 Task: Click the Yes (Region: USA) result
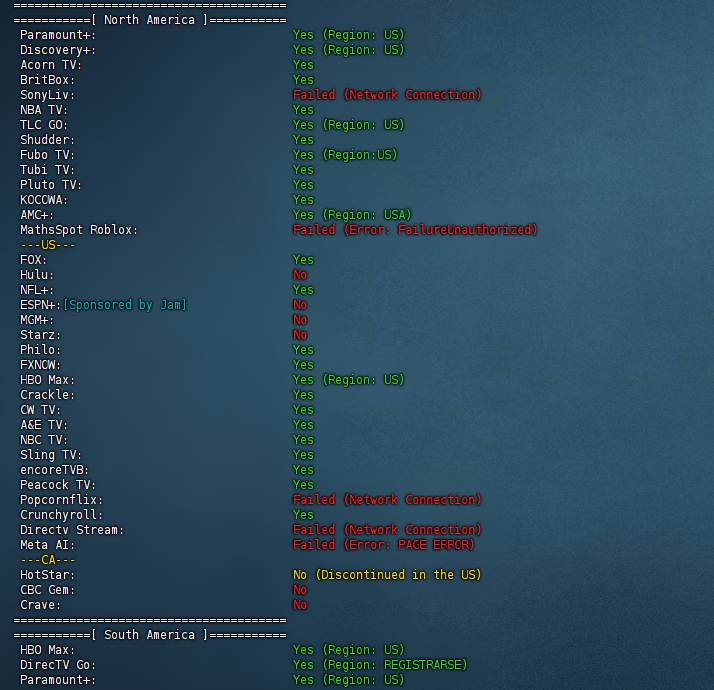(x=352, y=215)
